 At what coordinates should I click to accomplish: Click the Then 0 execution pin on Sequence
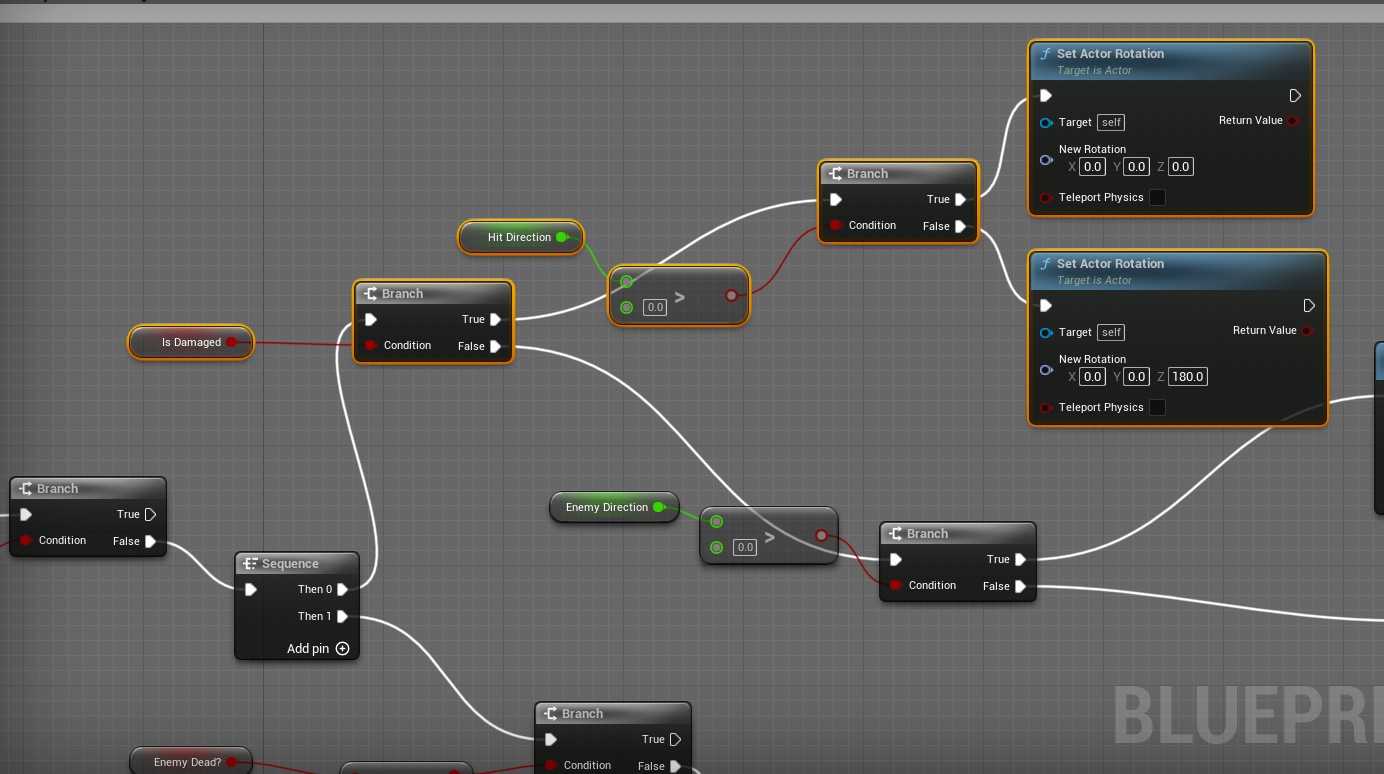342,590
